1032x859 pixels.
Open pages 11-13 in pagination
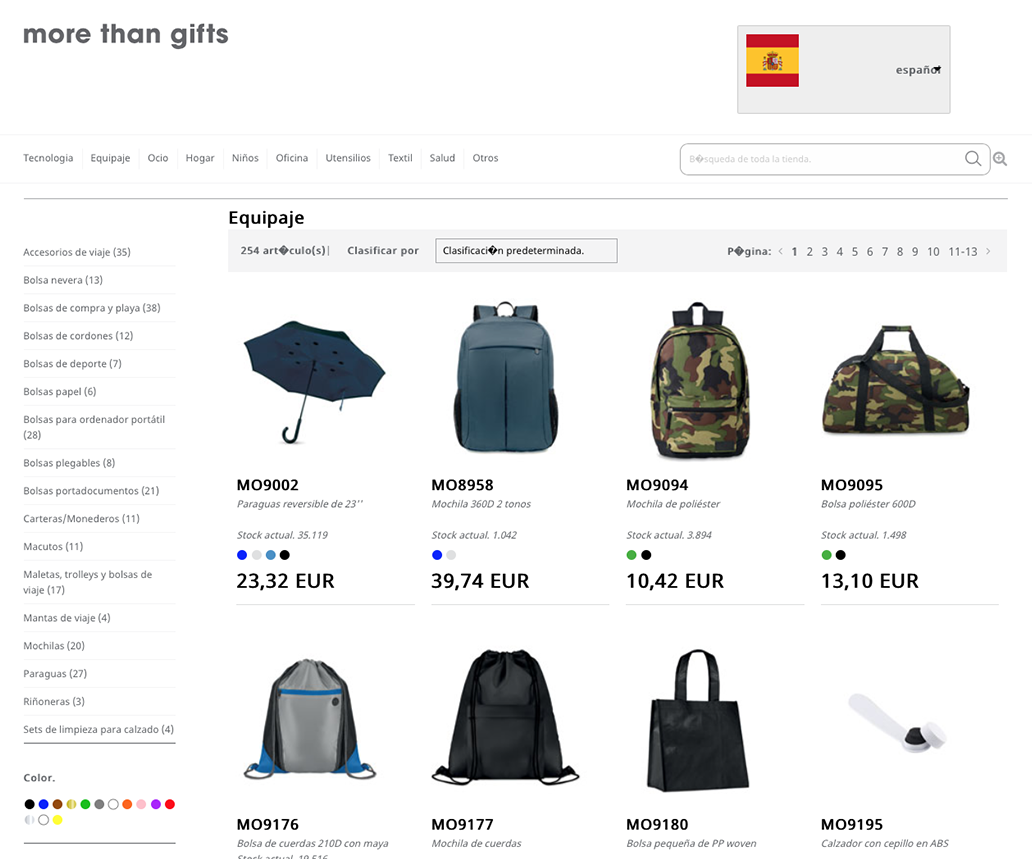(x=963, y=251)
